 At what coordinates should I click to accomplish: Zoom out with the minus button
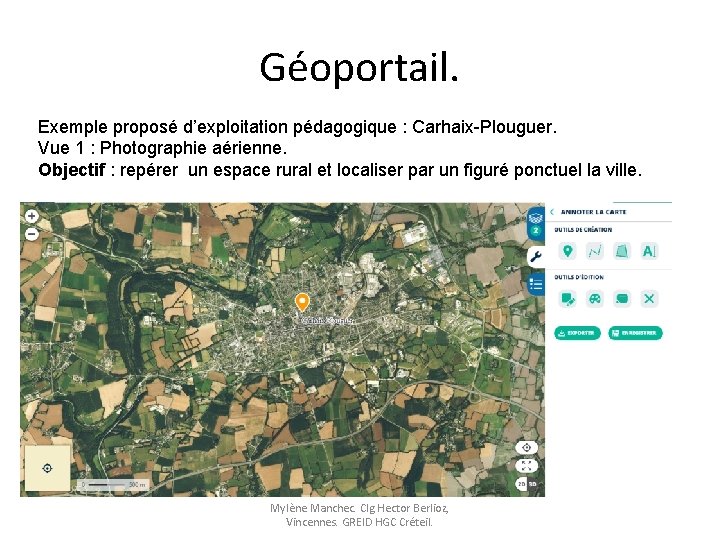click(x=31, y=234)
